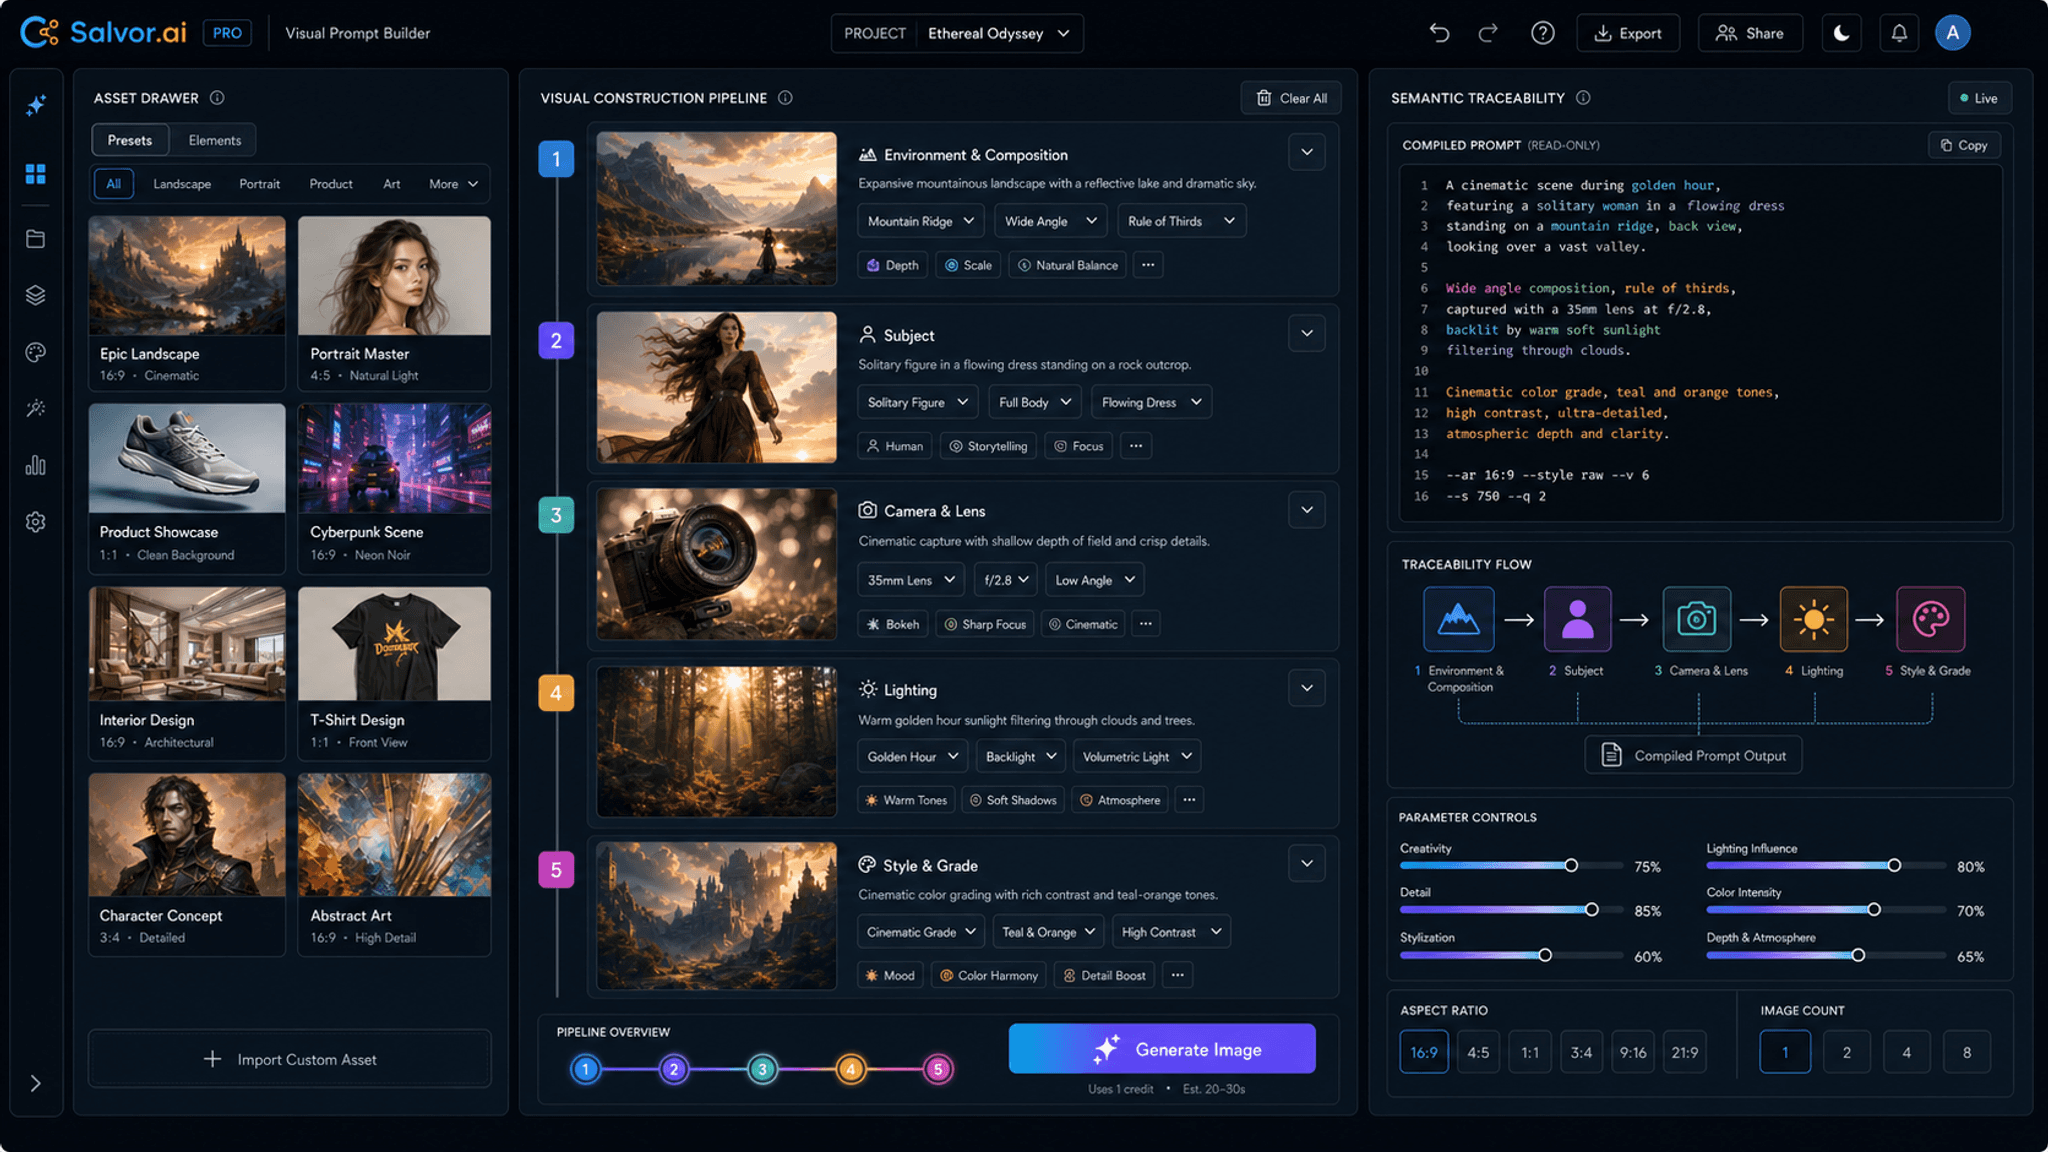
Task: Open the grid dashboard icon in sidebar
Action: (x=36, y=174)
